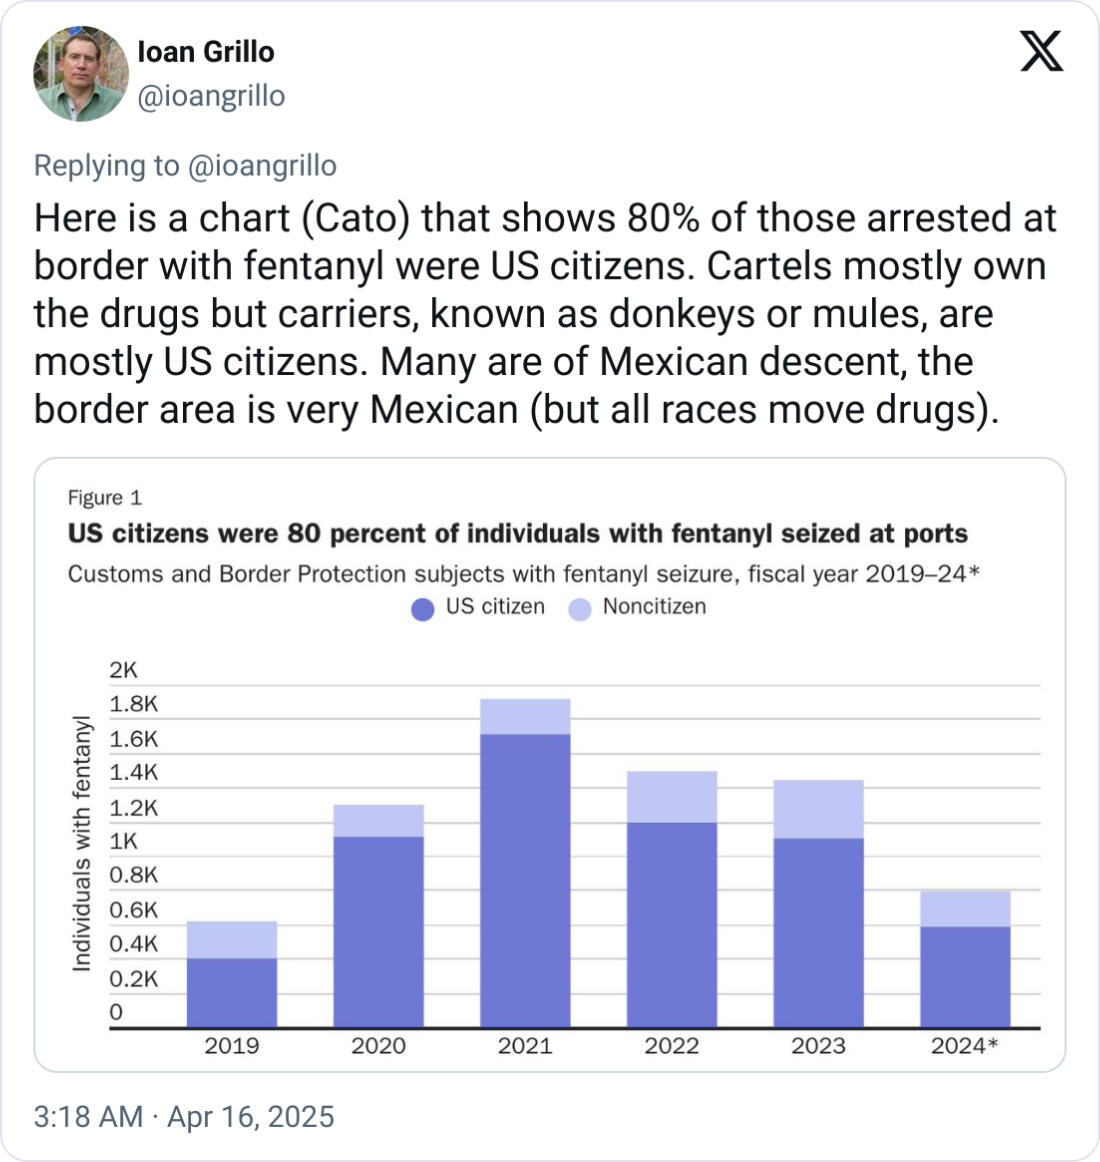
Task: Click the US citizen legend dot
Action: tap(423, 608)
